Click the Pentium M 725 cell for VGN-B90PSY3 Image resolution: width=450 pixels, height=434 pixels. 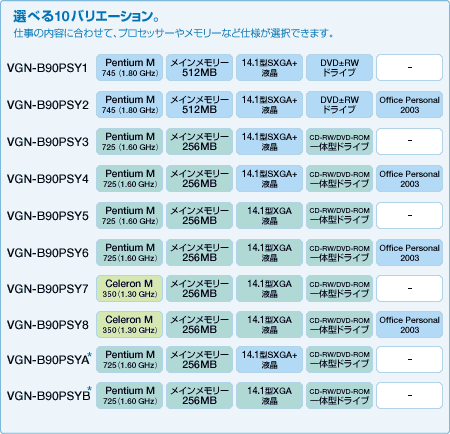click(129, 142)
